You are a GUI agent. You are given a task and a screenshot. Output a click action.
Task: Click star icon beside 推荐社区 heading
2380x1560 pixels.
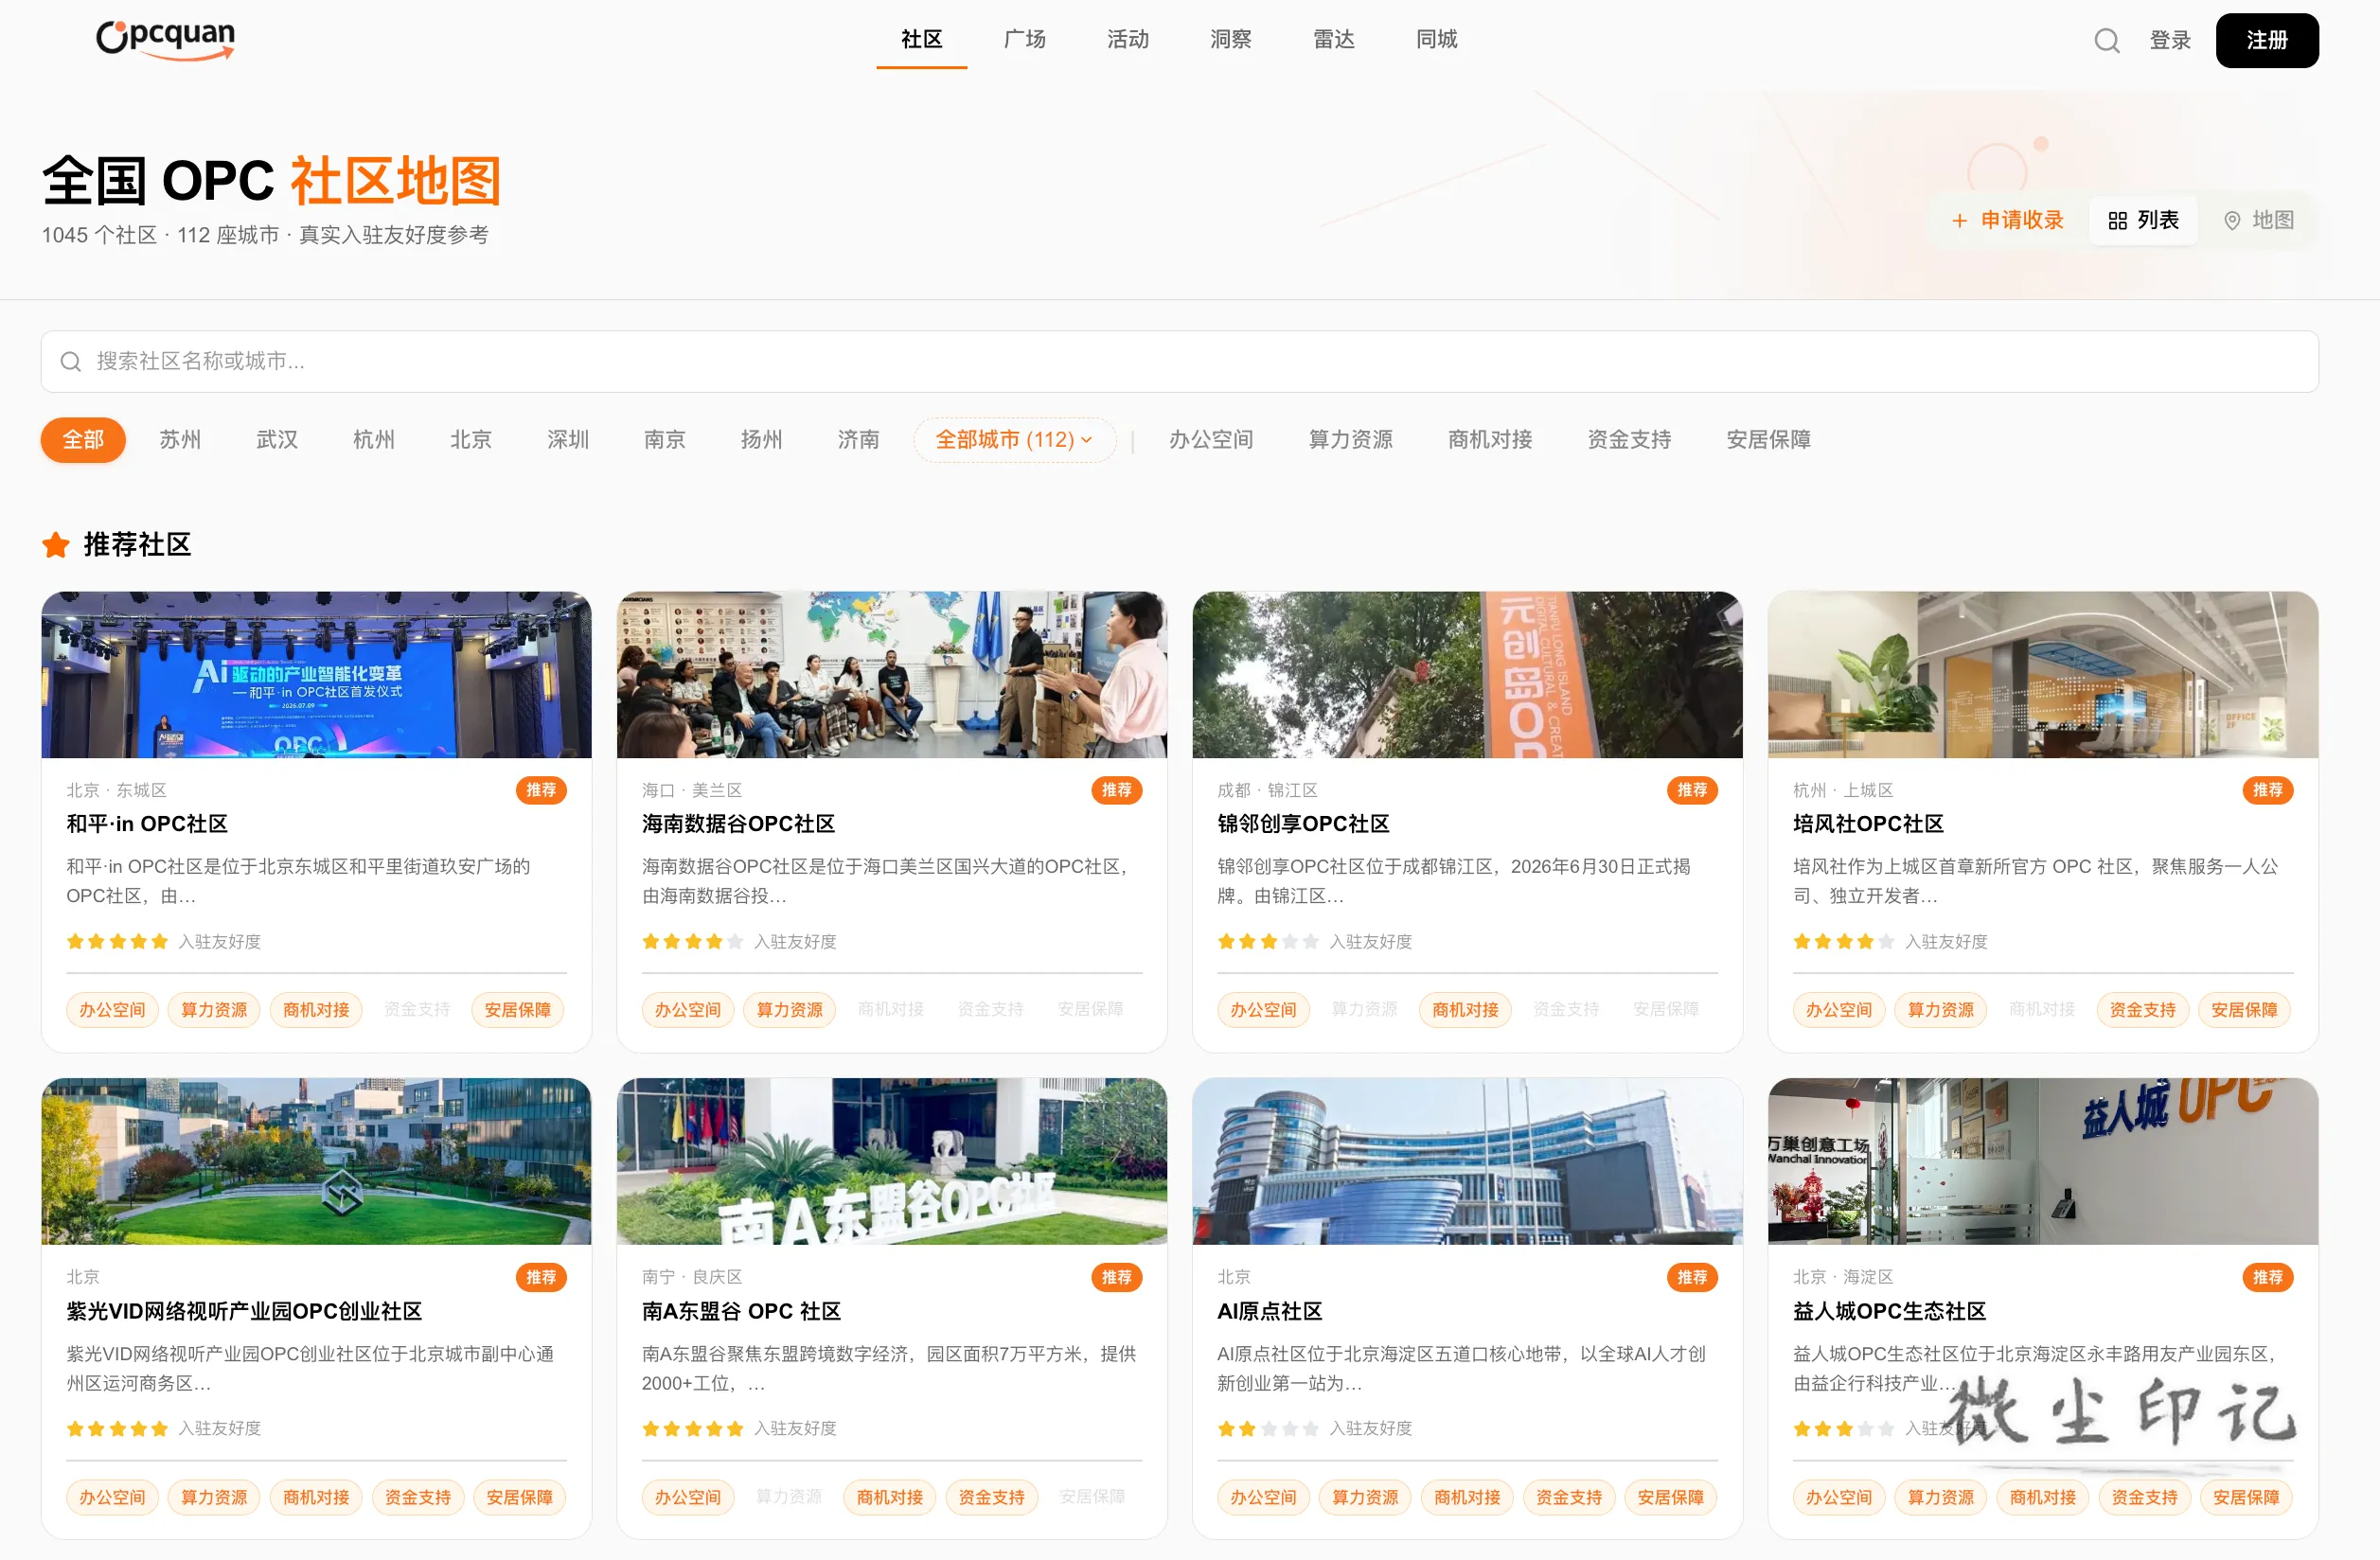[x=56, y=545]
